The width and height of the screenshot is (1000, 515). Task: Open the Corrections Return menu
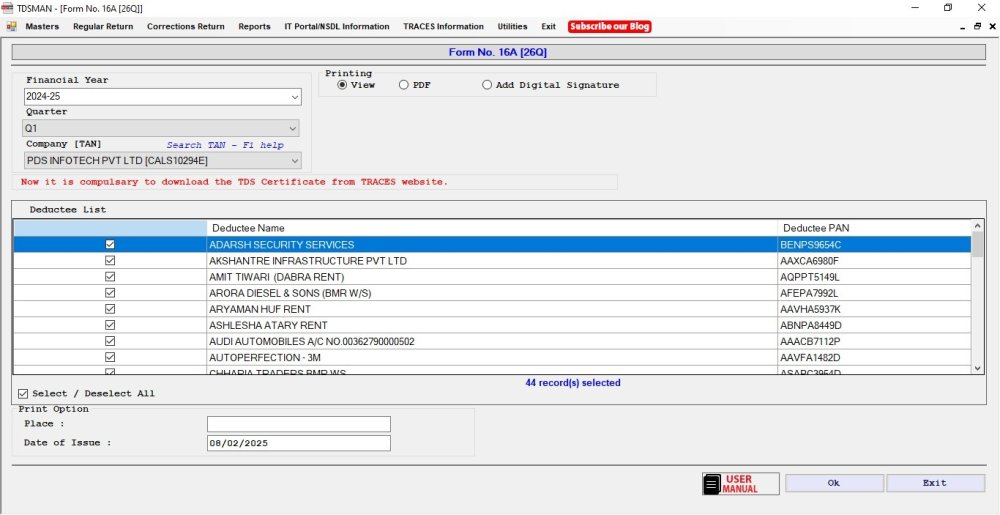186,27
